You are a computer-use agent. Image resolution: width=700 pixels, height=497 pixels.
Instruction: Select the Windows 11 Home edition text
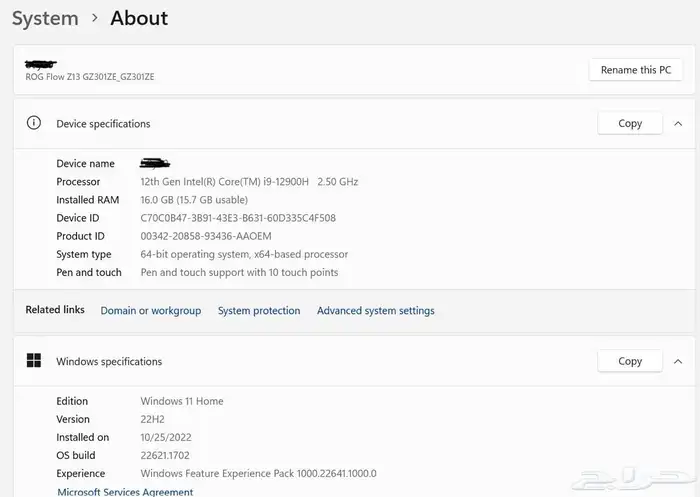coord(182,401)
